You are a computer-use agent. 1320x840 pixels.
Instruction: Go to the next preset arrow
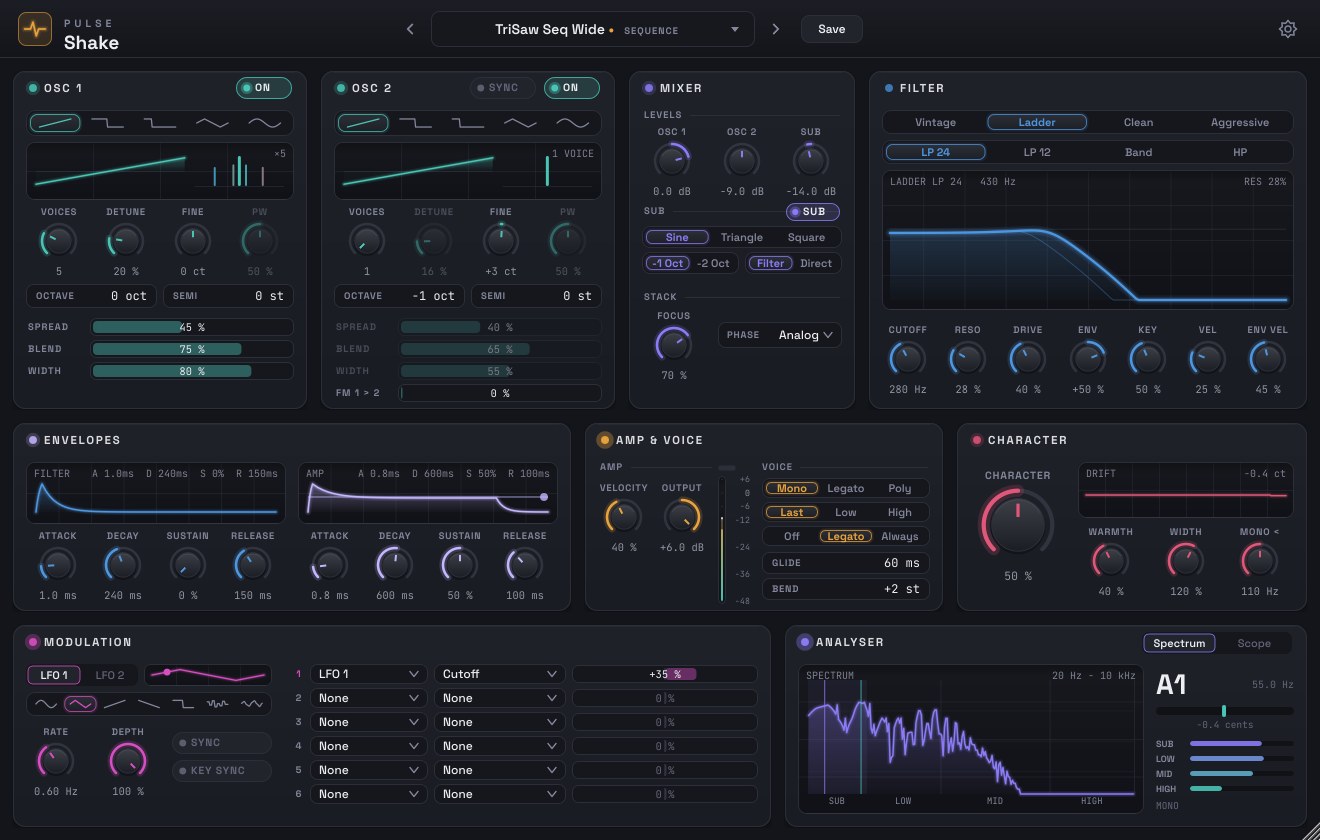point(775,29)
